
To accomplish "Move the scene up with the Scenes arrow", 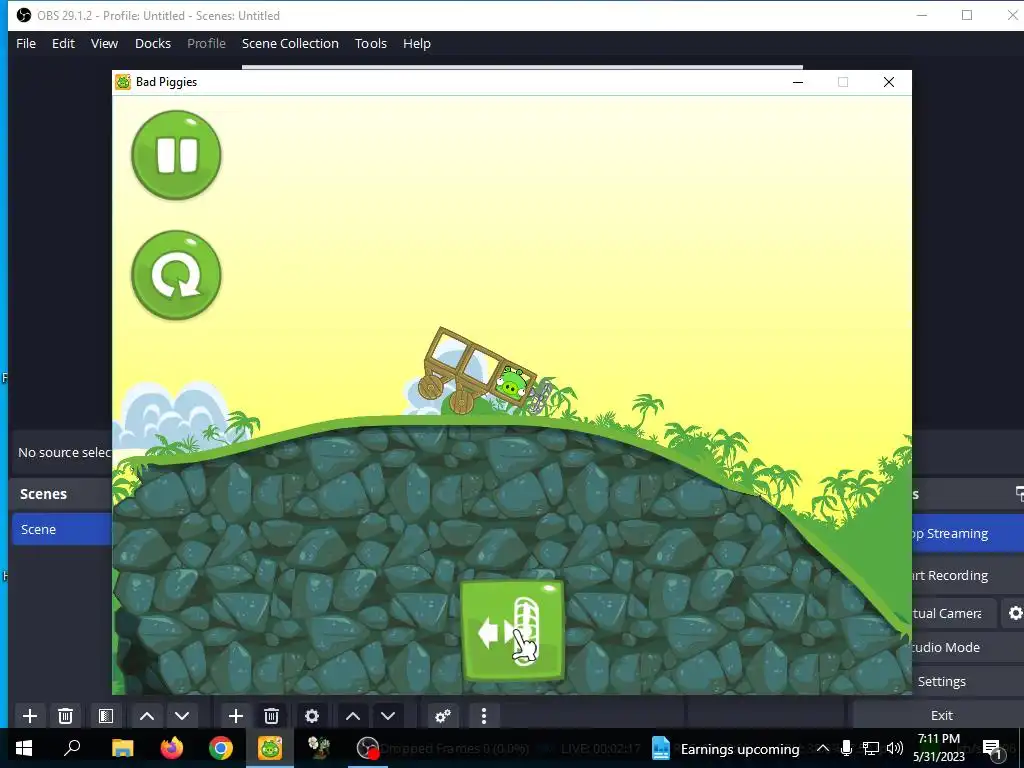I will 147,716.
